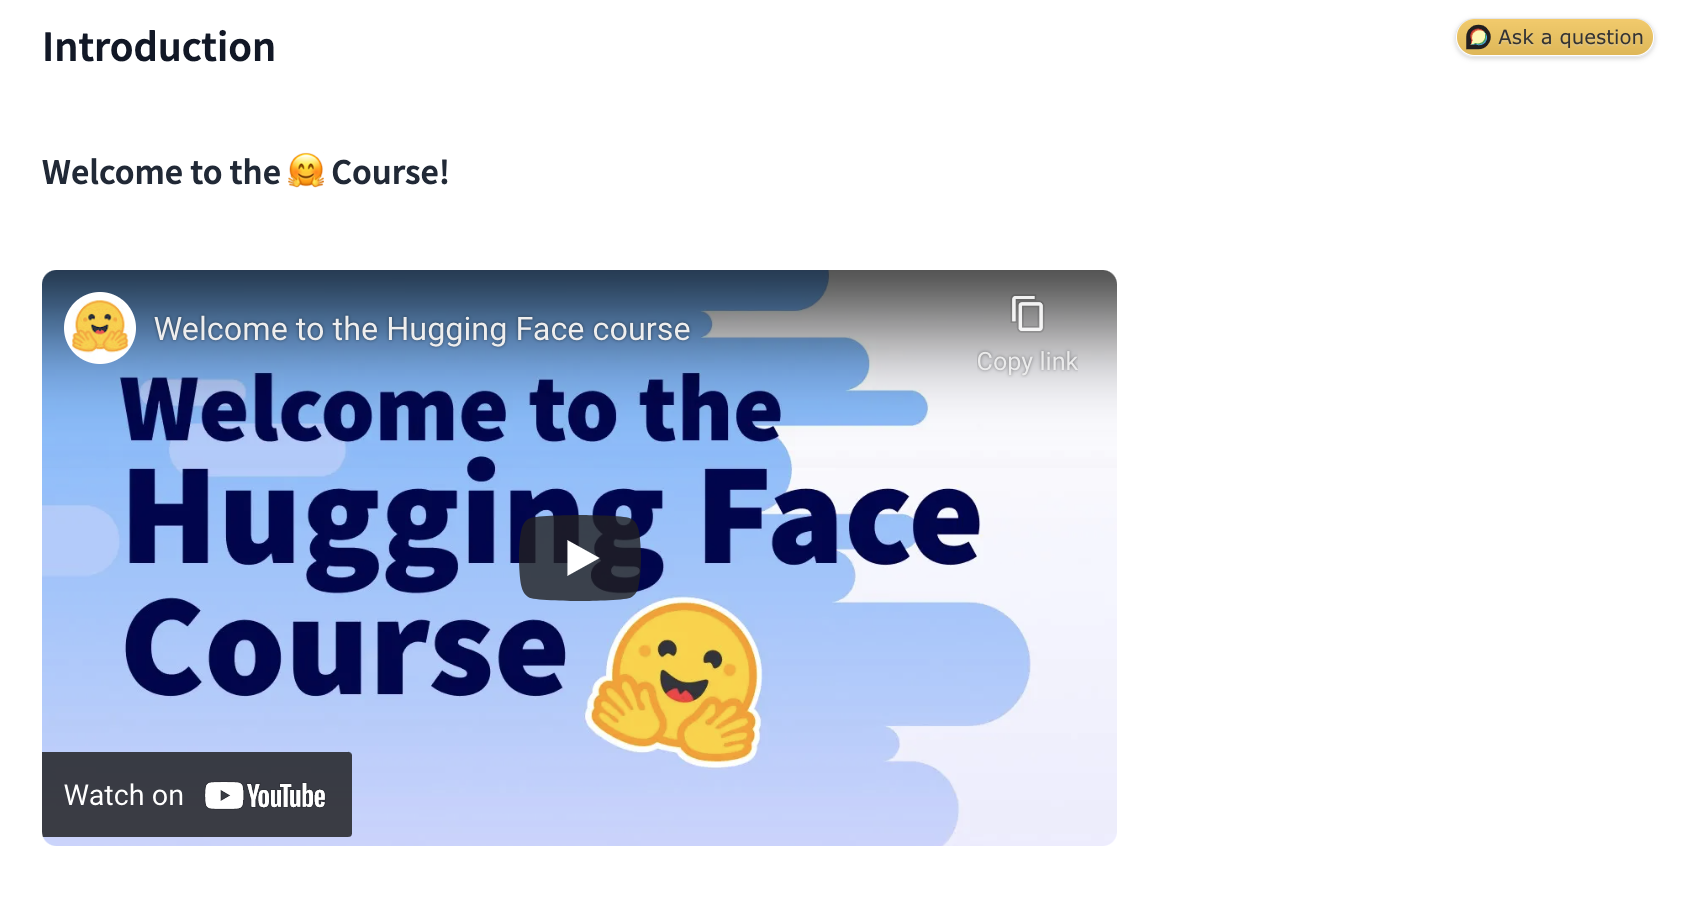Screen dimensions: 1686x912
Task: Click the Ask a question button
Action: tap(1555, 37)
